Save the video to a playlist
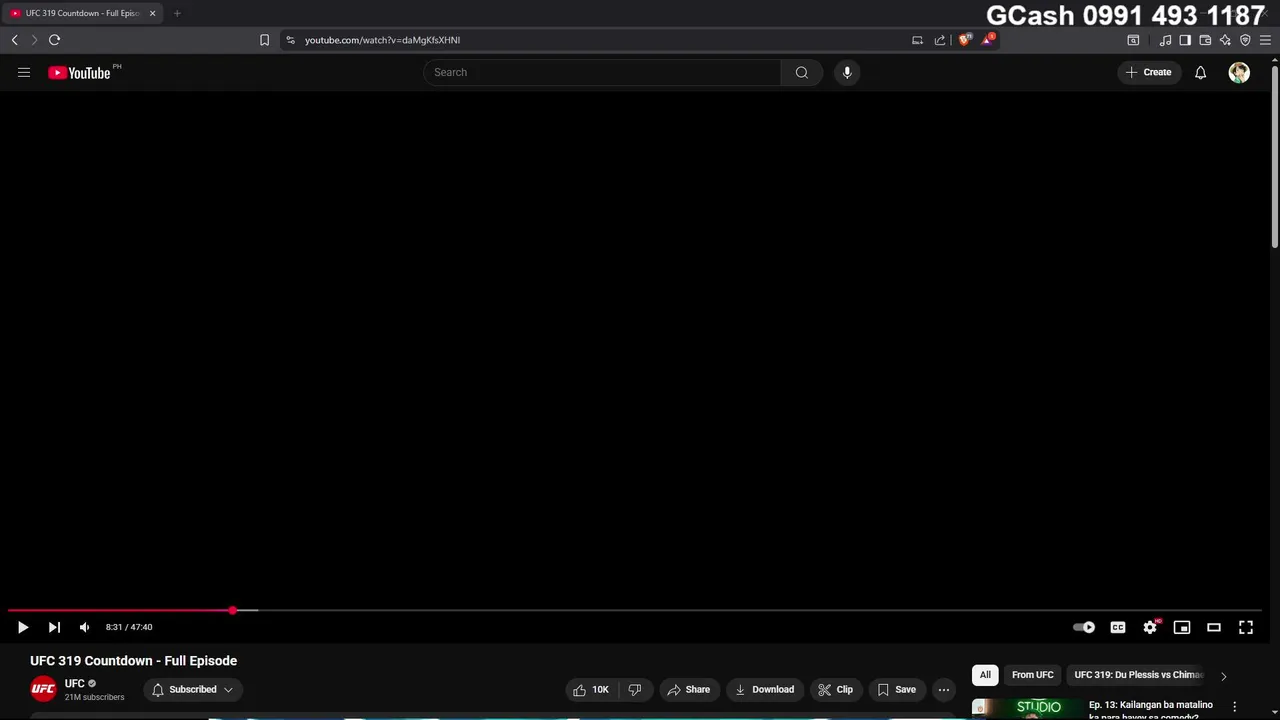The image size is (1280, 720). click(896, 689)
